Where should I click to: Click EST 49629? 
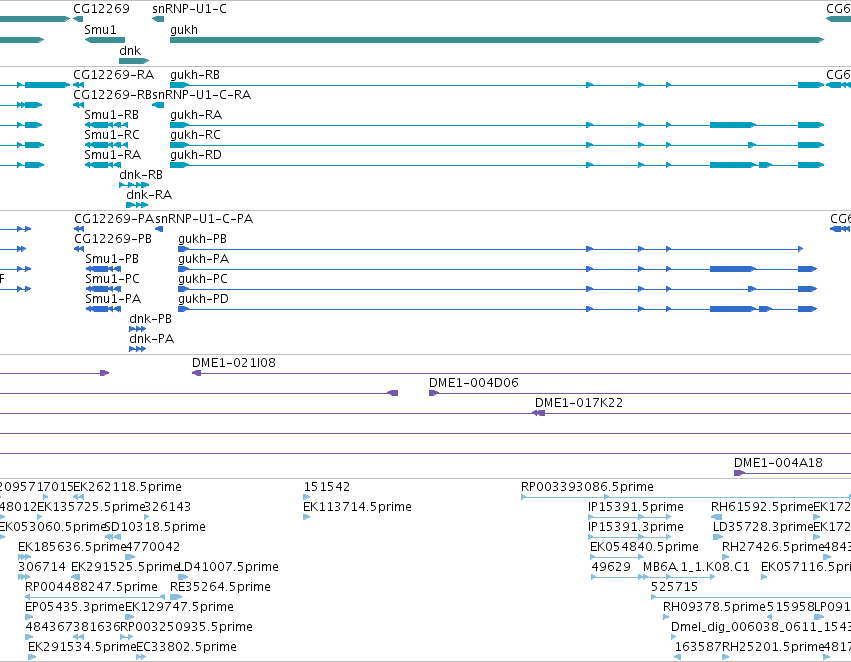pos(619,577)
